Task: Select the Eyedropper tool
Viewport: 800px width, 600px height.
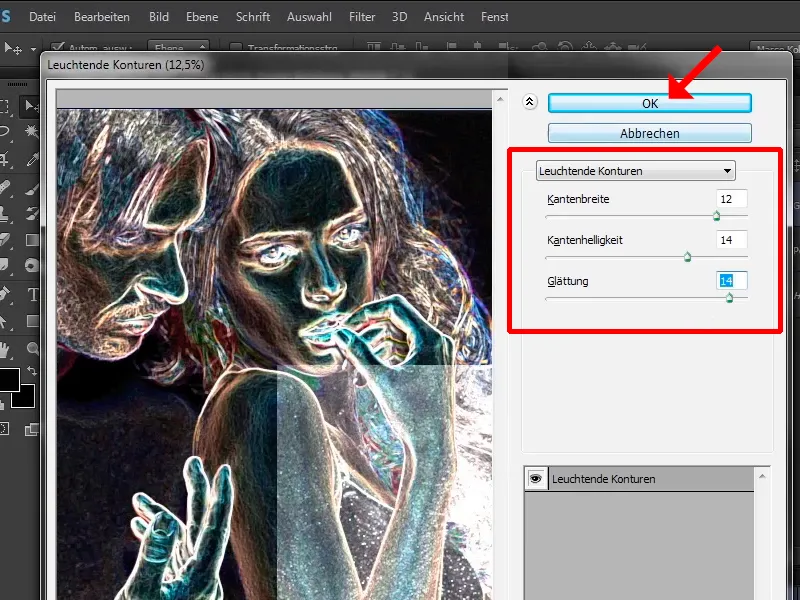Action: point(31,160)
